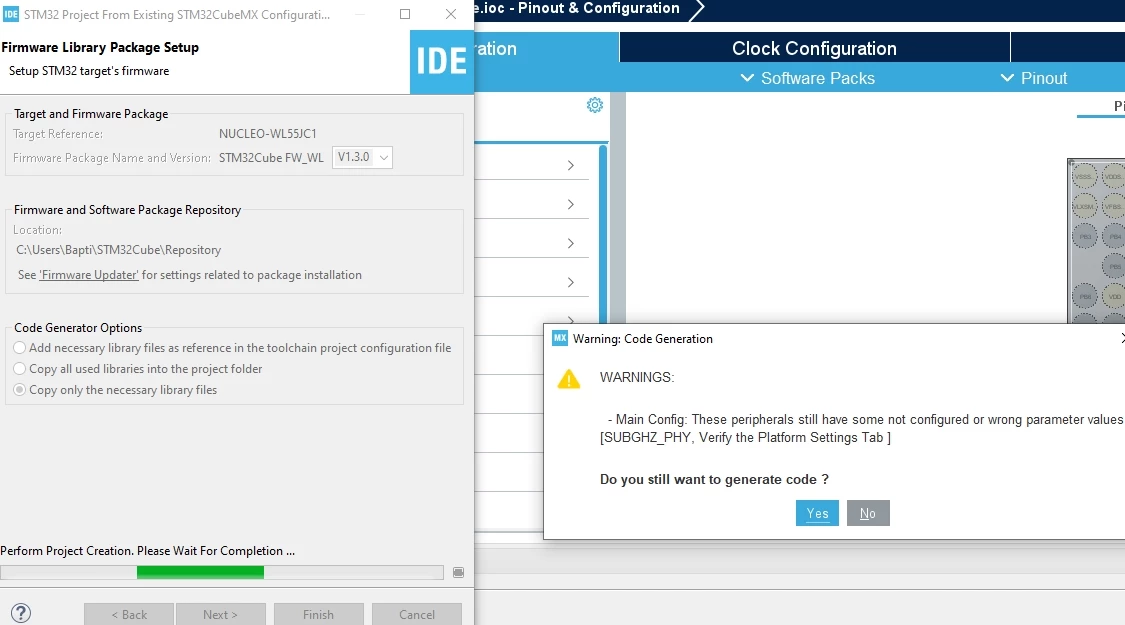Click the Finish button in the wizard
The width and height of the screenshot is (1125, 625).
[x=319, y=614]
